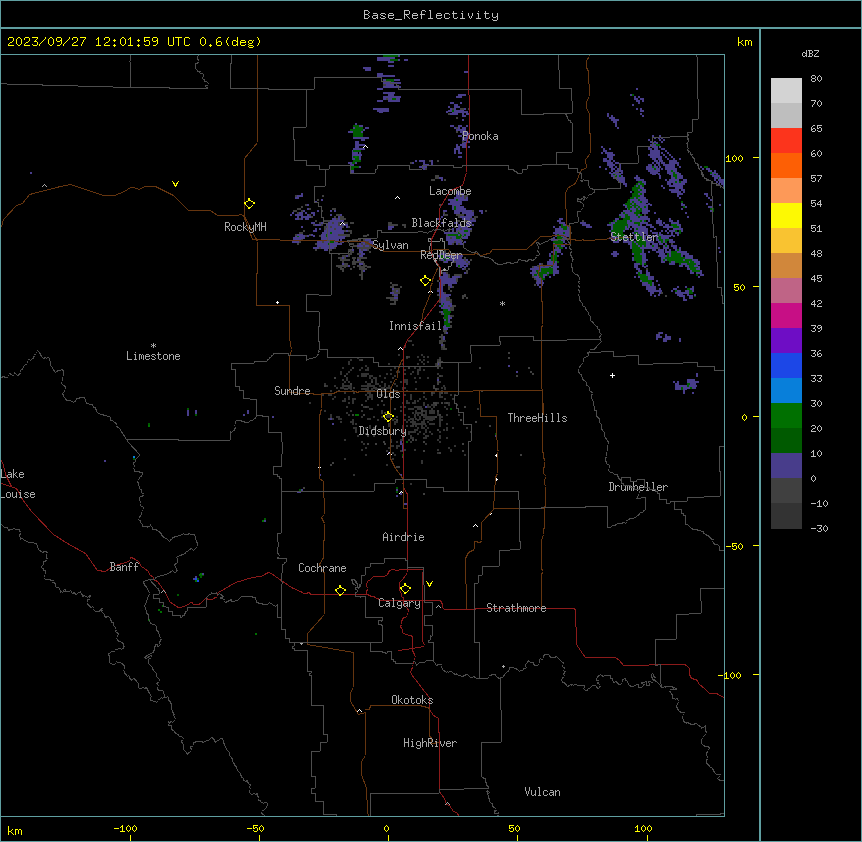
Task: Pick the light gray 80 dBZ swatch
Action: point(786,91)
